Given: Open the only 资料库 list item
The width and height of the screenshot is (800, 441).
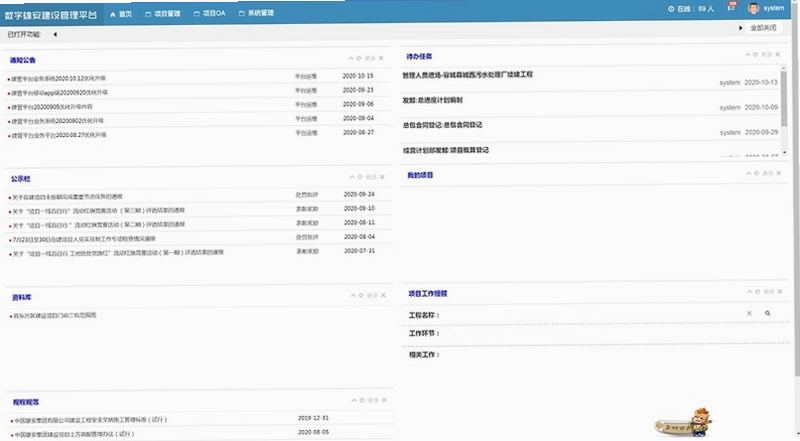Looking at the screenshot, I should (54, 316).
